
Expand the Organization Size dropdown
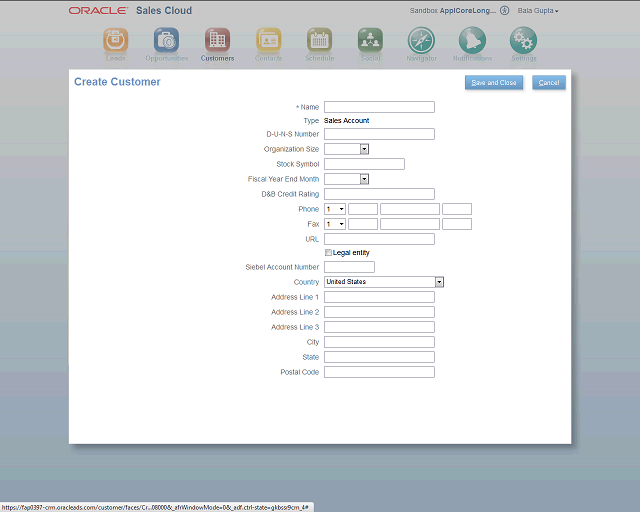(364, 149)
